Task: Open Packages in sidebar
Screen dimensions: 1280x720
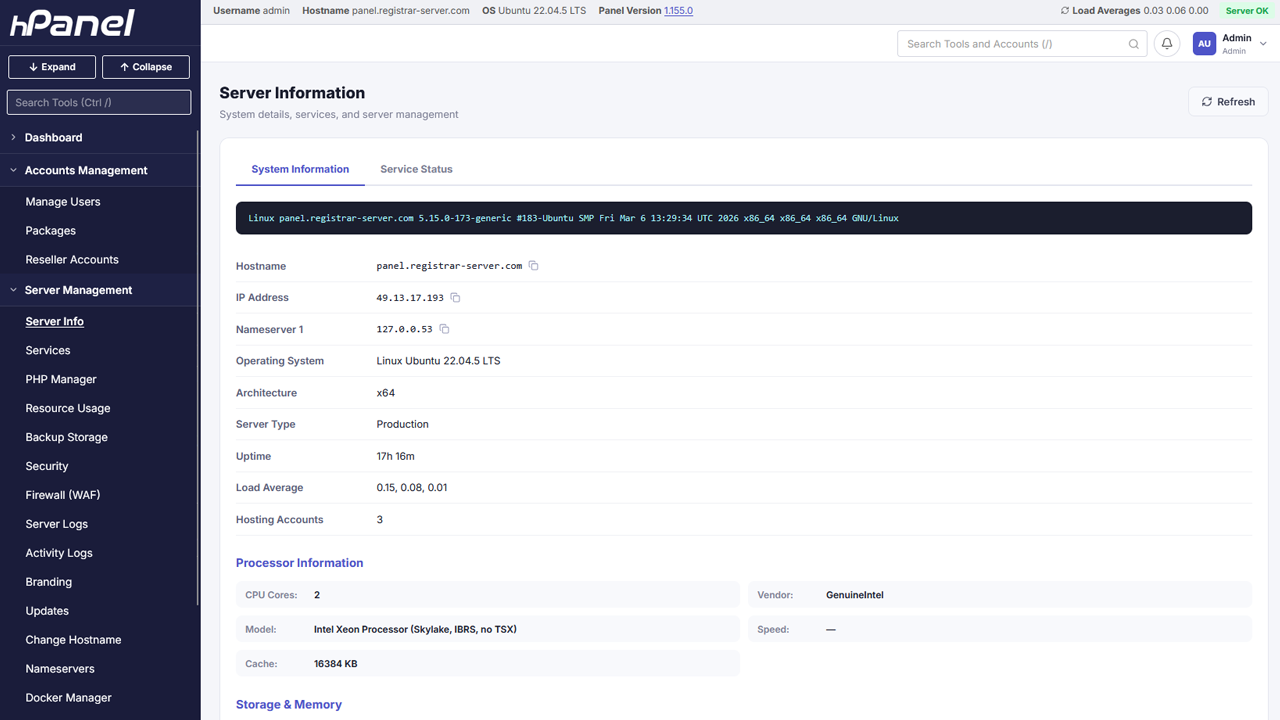Action: click(x=51, y=231)
